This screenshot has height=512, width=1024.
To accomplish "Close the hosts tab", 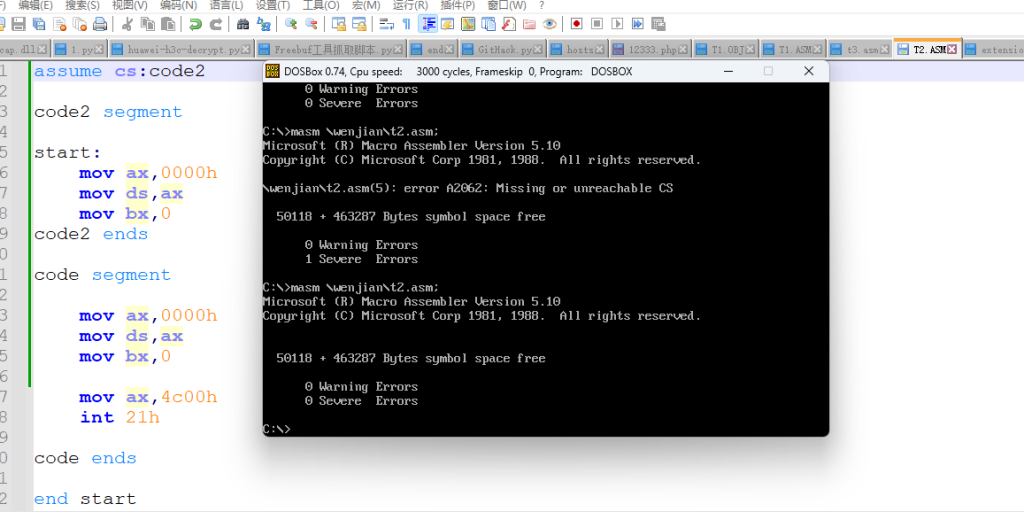I will point(602,48).
